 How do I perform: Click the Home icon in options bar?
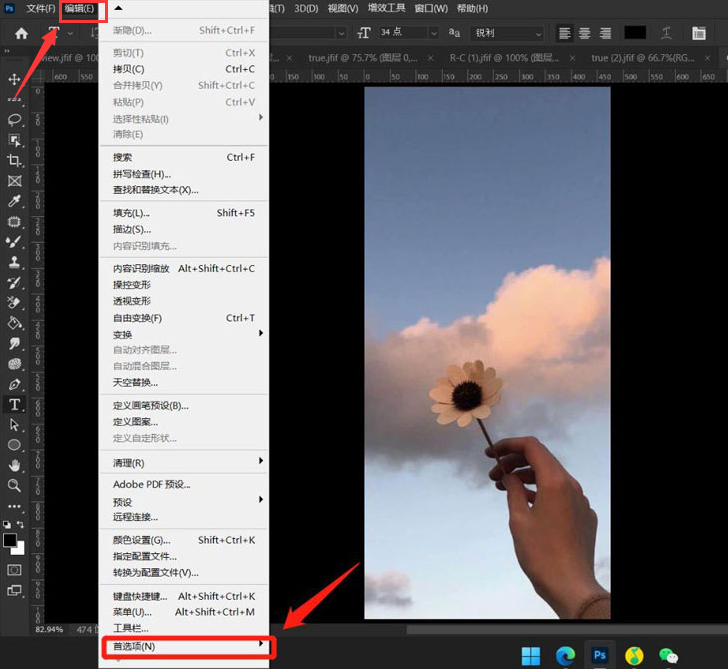coord(21,33)
